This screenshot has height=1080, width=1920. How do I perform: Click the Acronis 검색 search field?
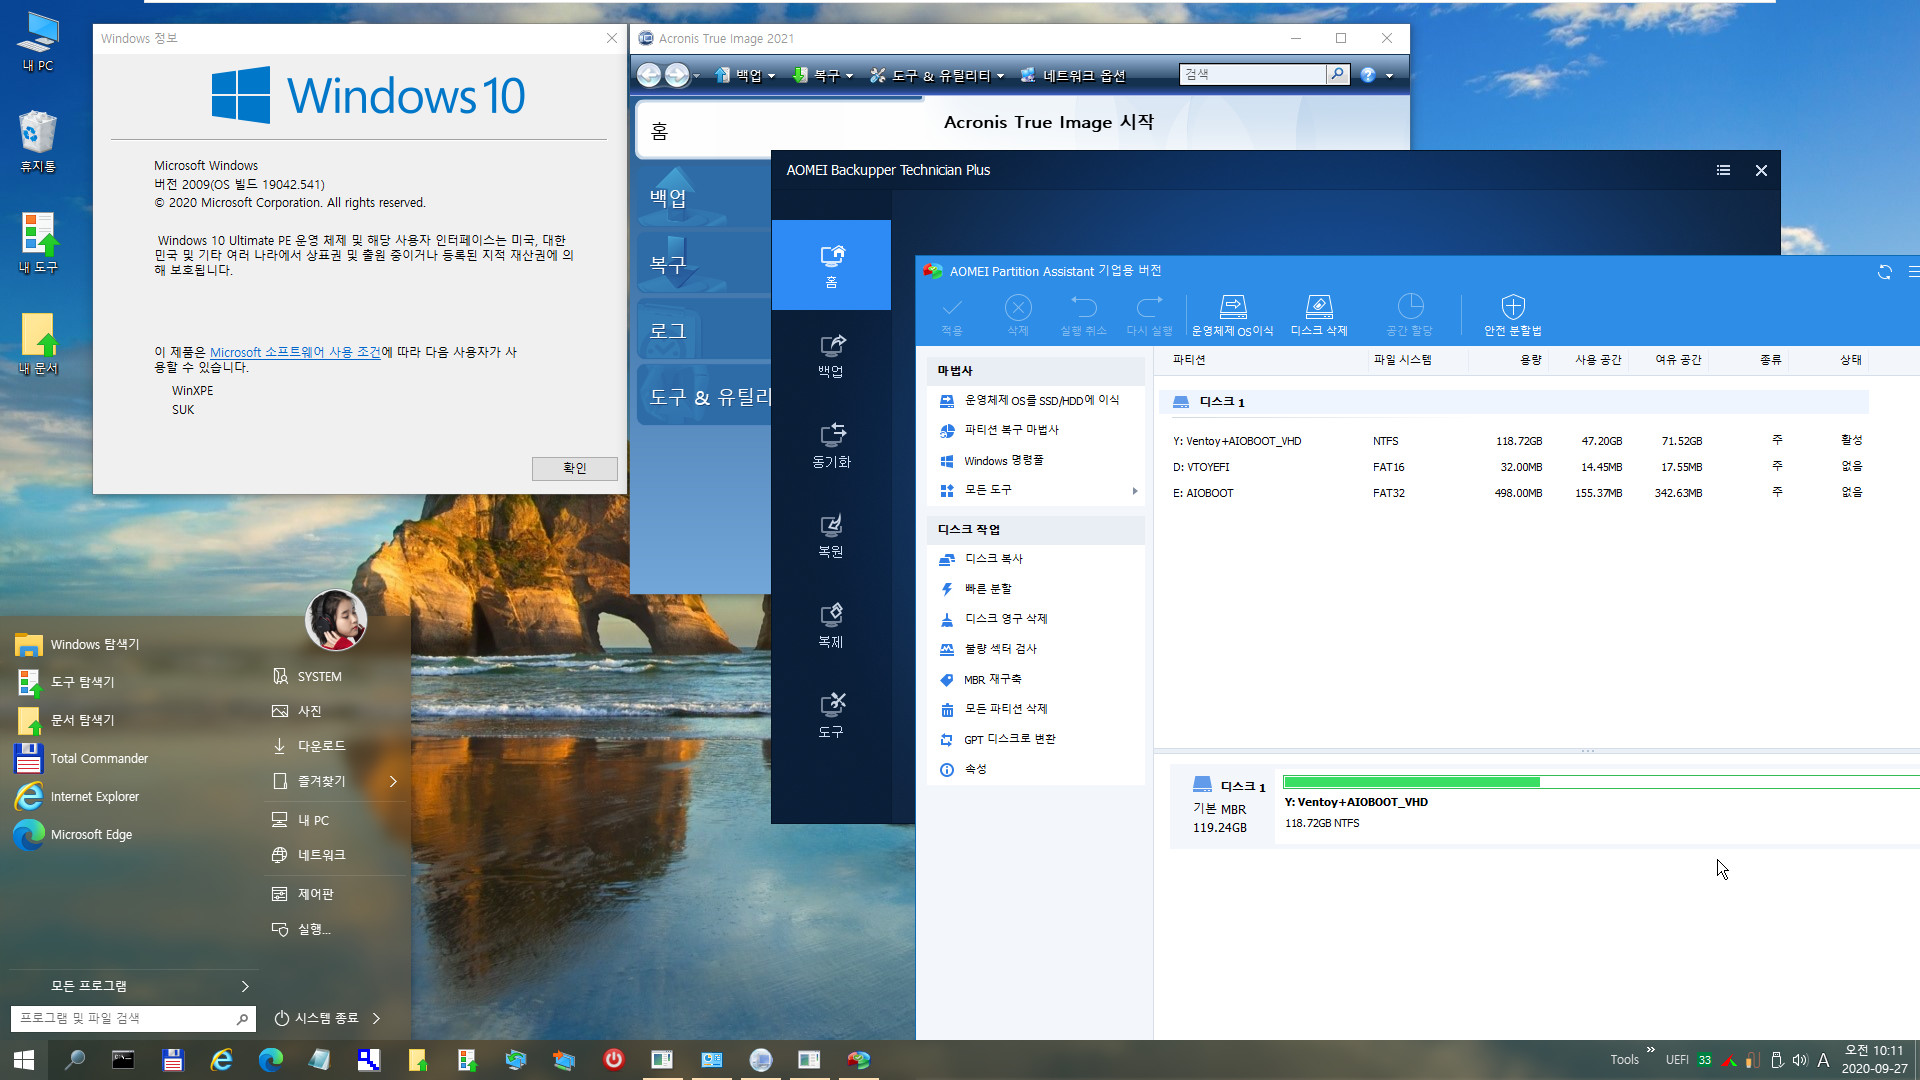click(1253, 74)
